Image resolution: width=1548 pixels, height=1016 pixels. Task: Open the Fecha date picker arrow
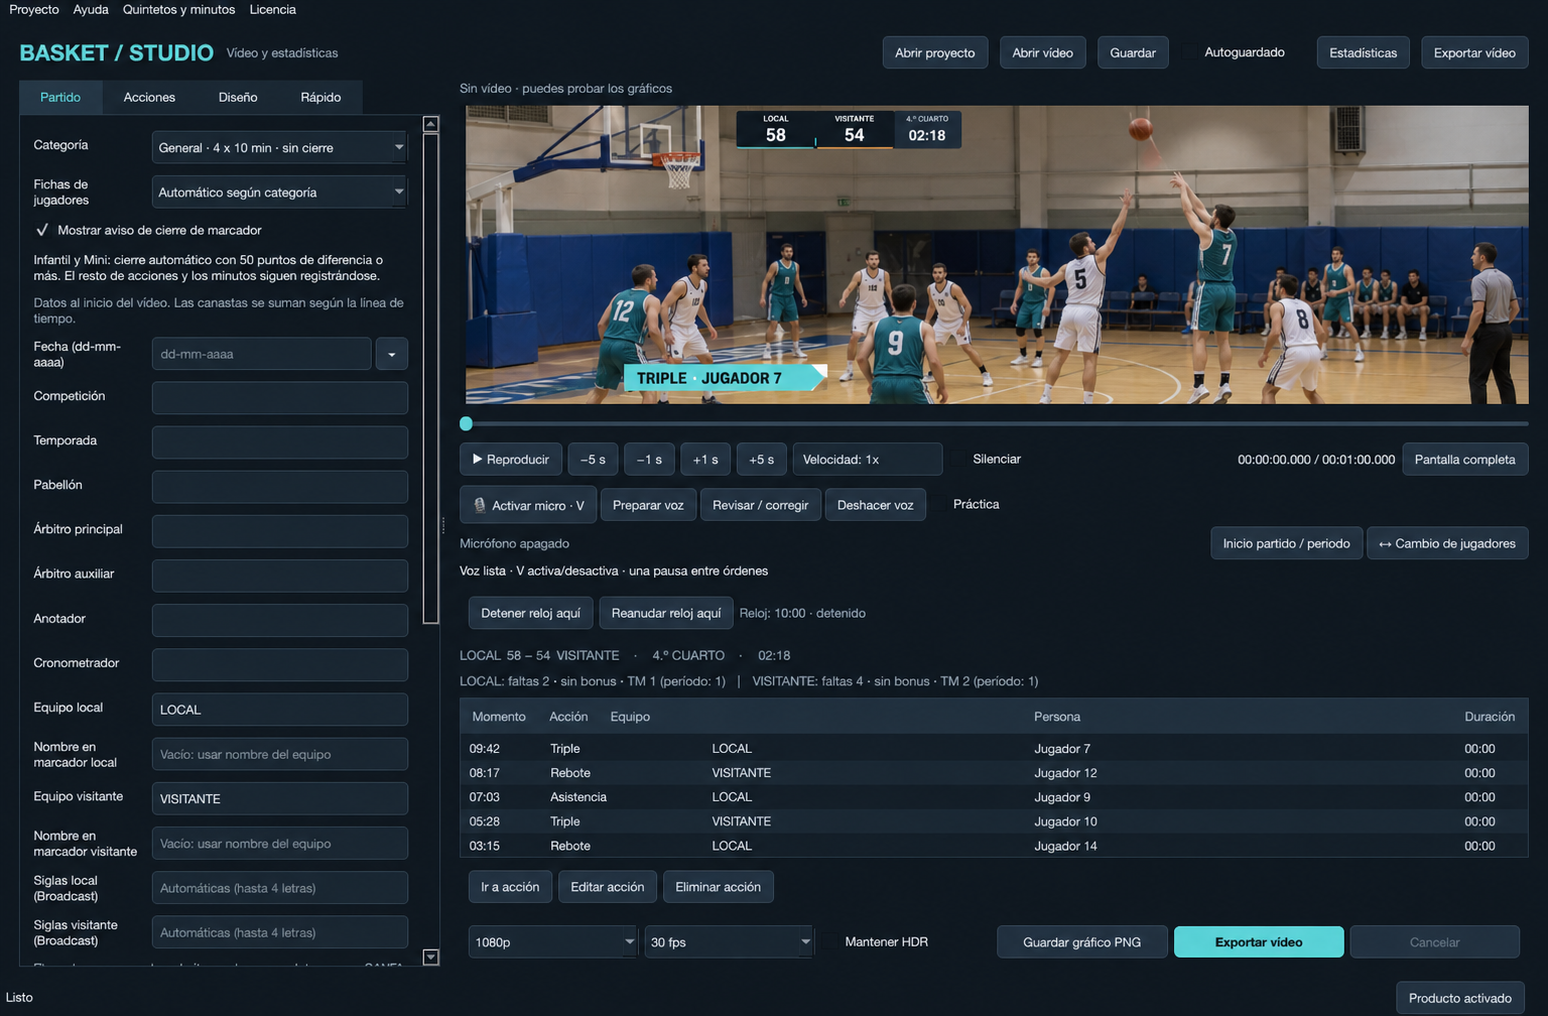pyautogui.click(x=391, y=354)
